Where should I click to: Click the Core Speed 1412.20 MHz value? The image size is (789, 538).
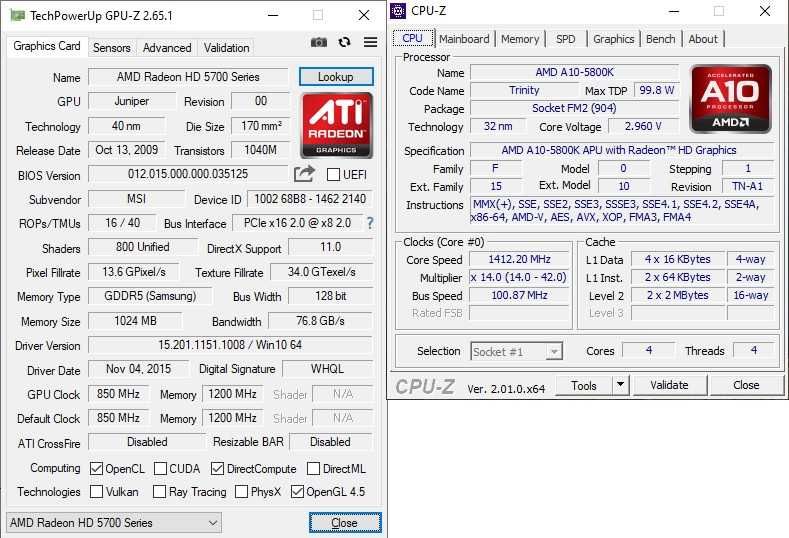519,259
